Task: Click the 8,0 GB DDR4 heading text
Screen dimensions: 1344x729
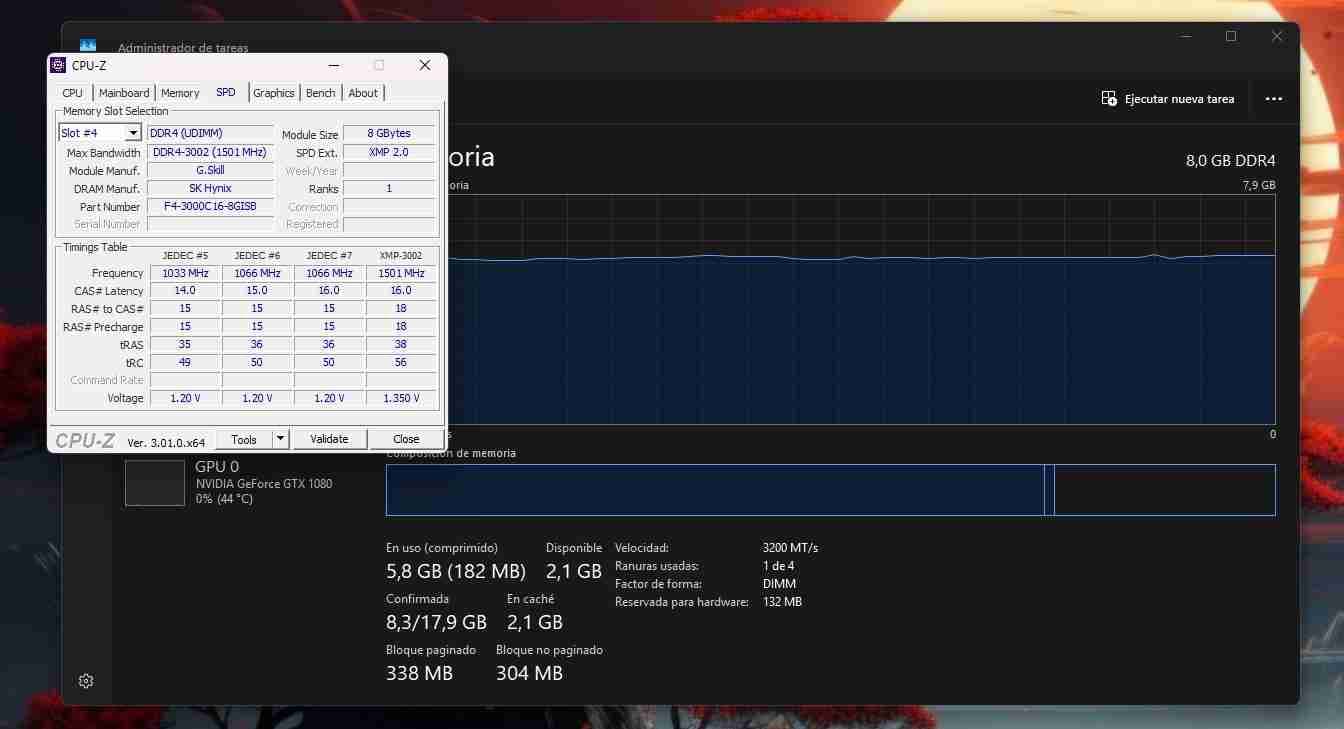Action: click(1230, 161)
